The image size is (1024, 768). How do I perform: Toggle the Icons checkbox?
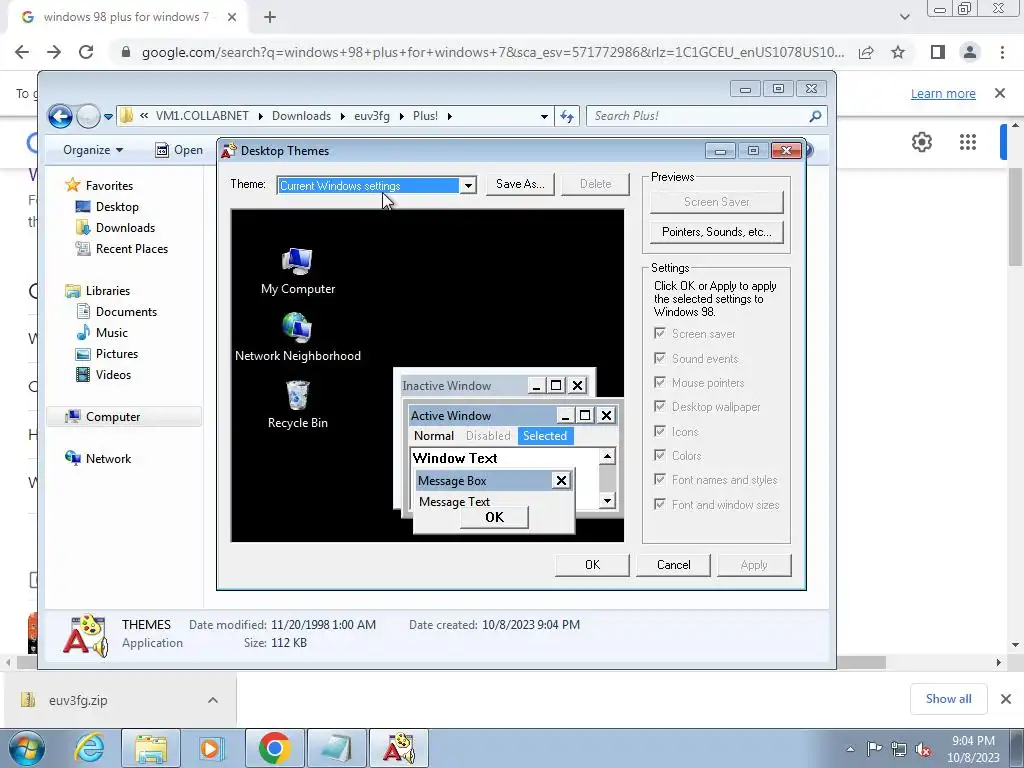point(660,432)
